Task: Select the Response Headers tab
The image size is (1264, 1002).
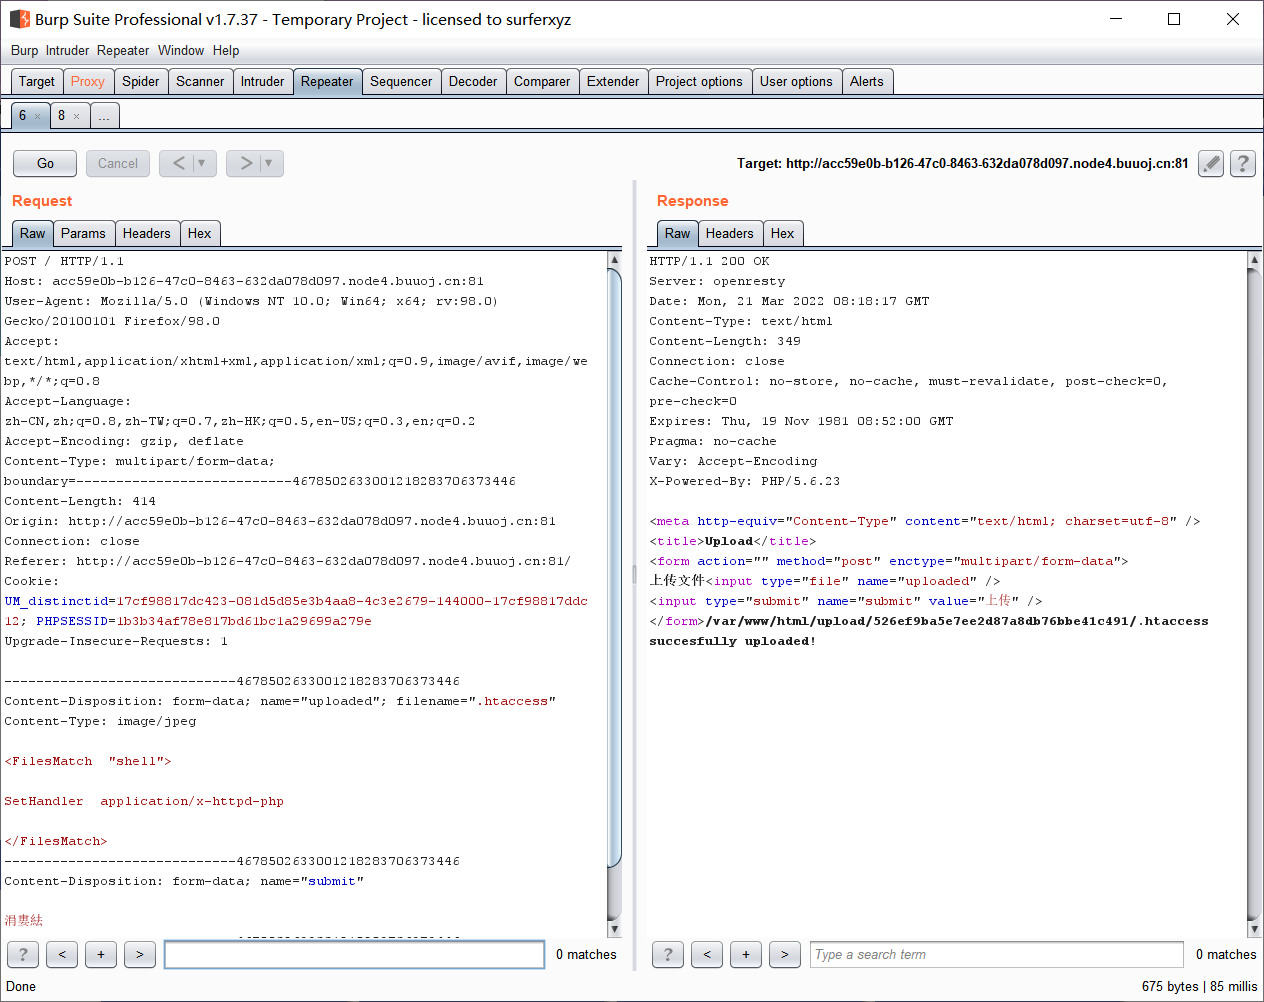Action: tap(730, 234)
